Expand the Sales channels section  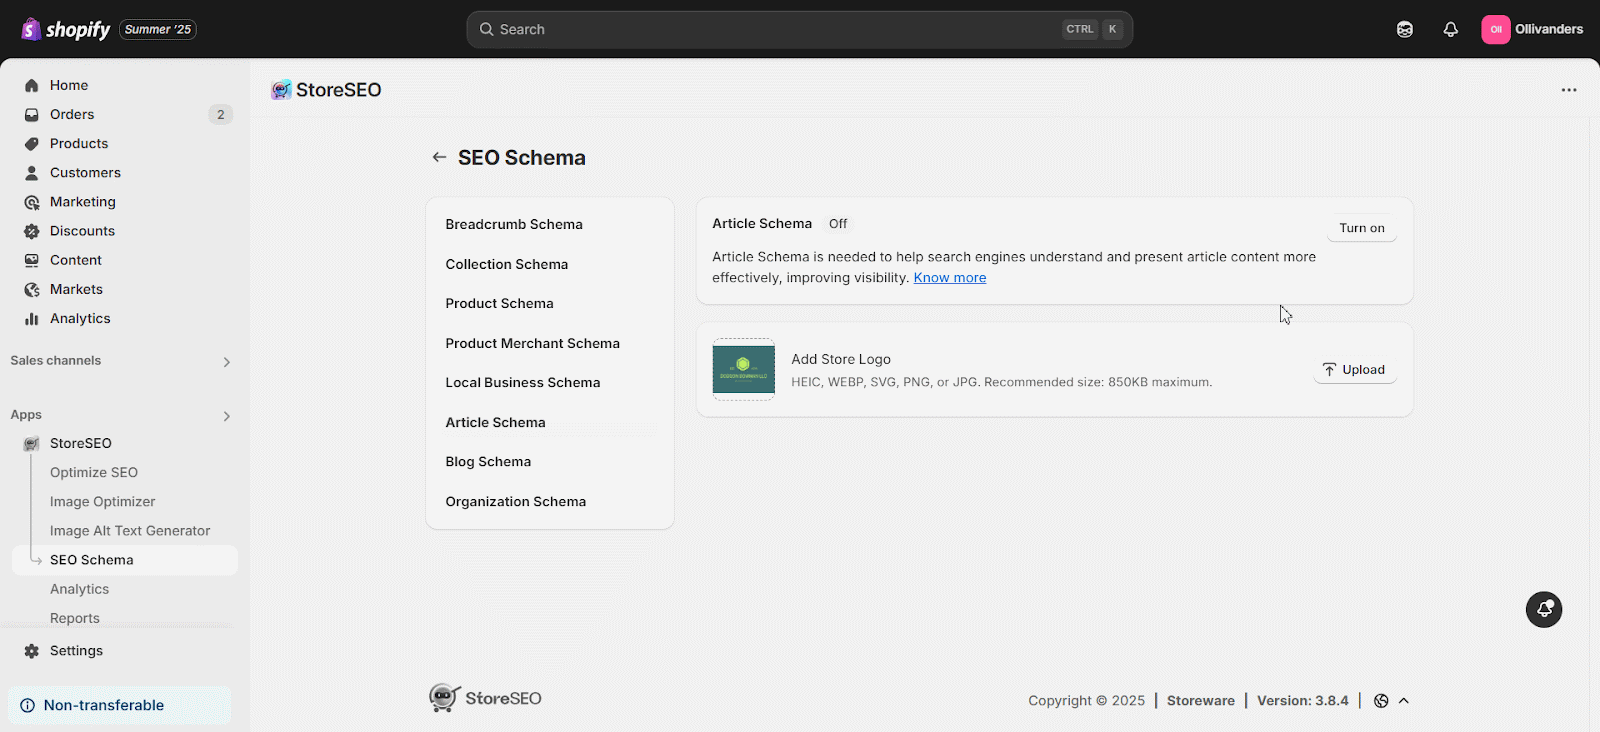click(x=227, y=362)
